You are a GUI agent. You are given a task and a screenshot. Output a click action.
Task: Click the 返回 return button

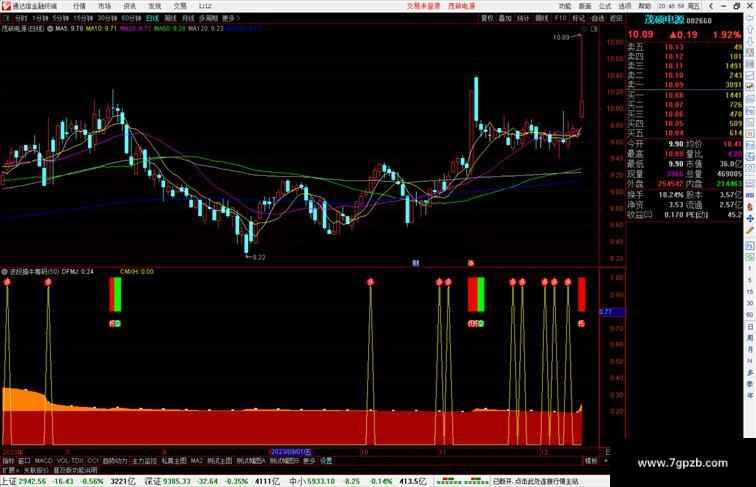click(x=616, y=18)
